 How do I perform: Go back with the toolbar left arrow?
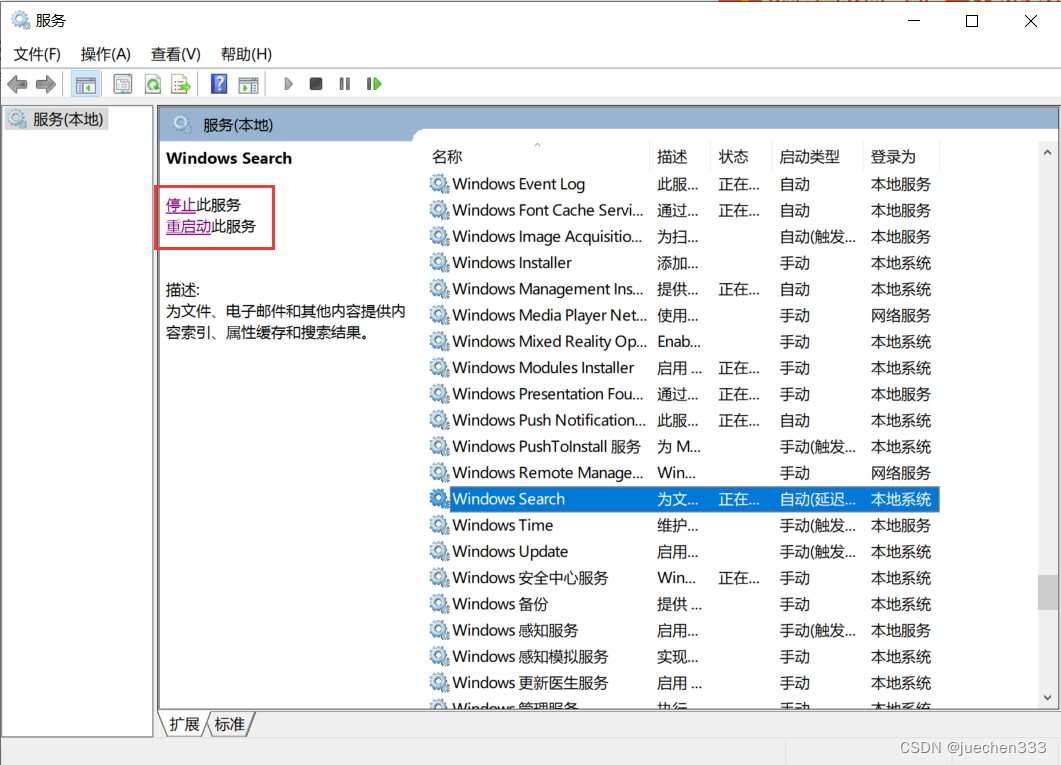coord(17,85)
